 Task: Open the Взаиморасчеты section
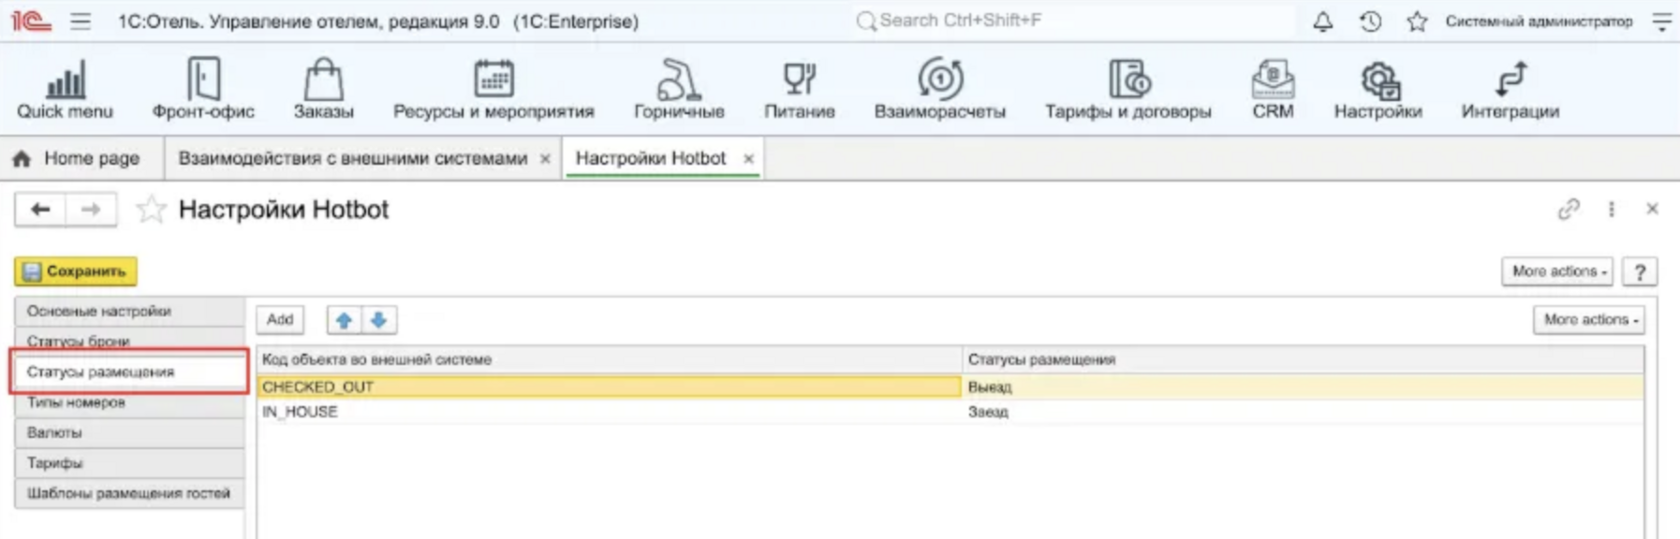coord(940,89)
